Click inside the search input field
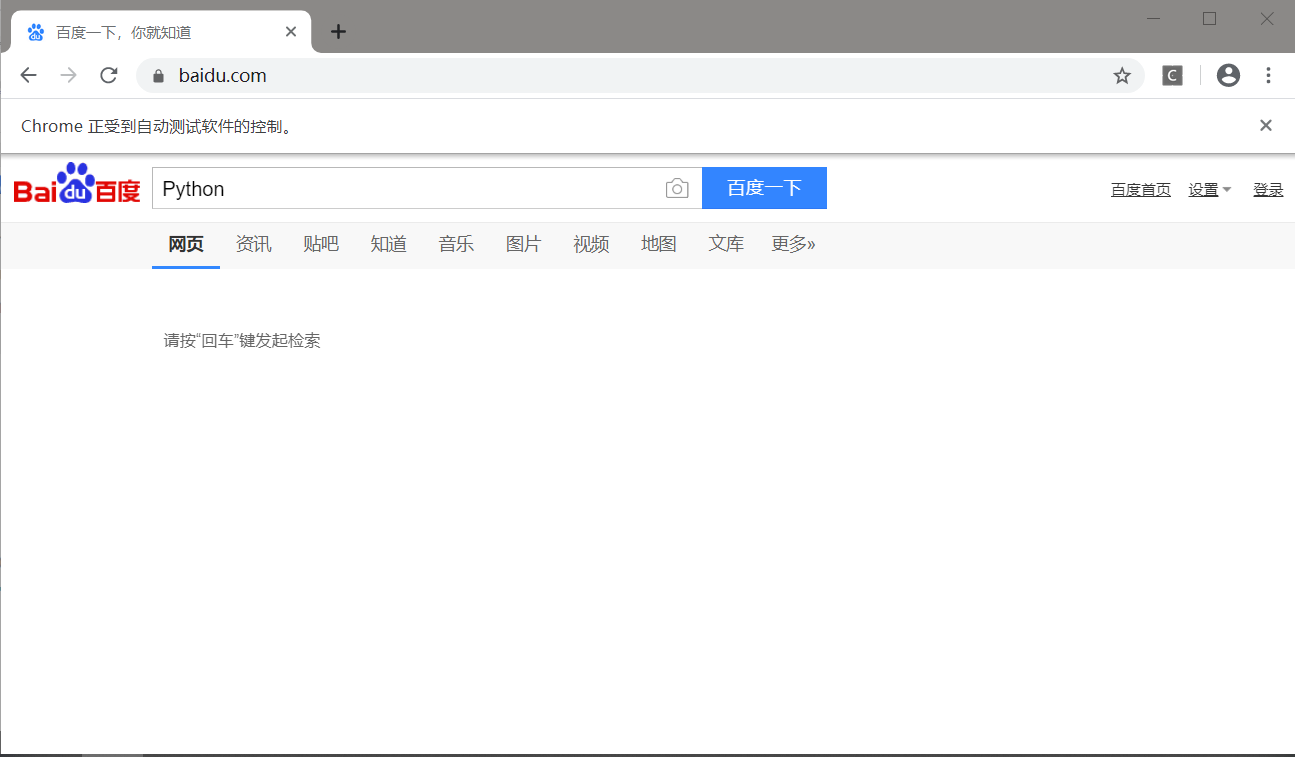Viewport: 1295px width, 757px height. [400, 188]
